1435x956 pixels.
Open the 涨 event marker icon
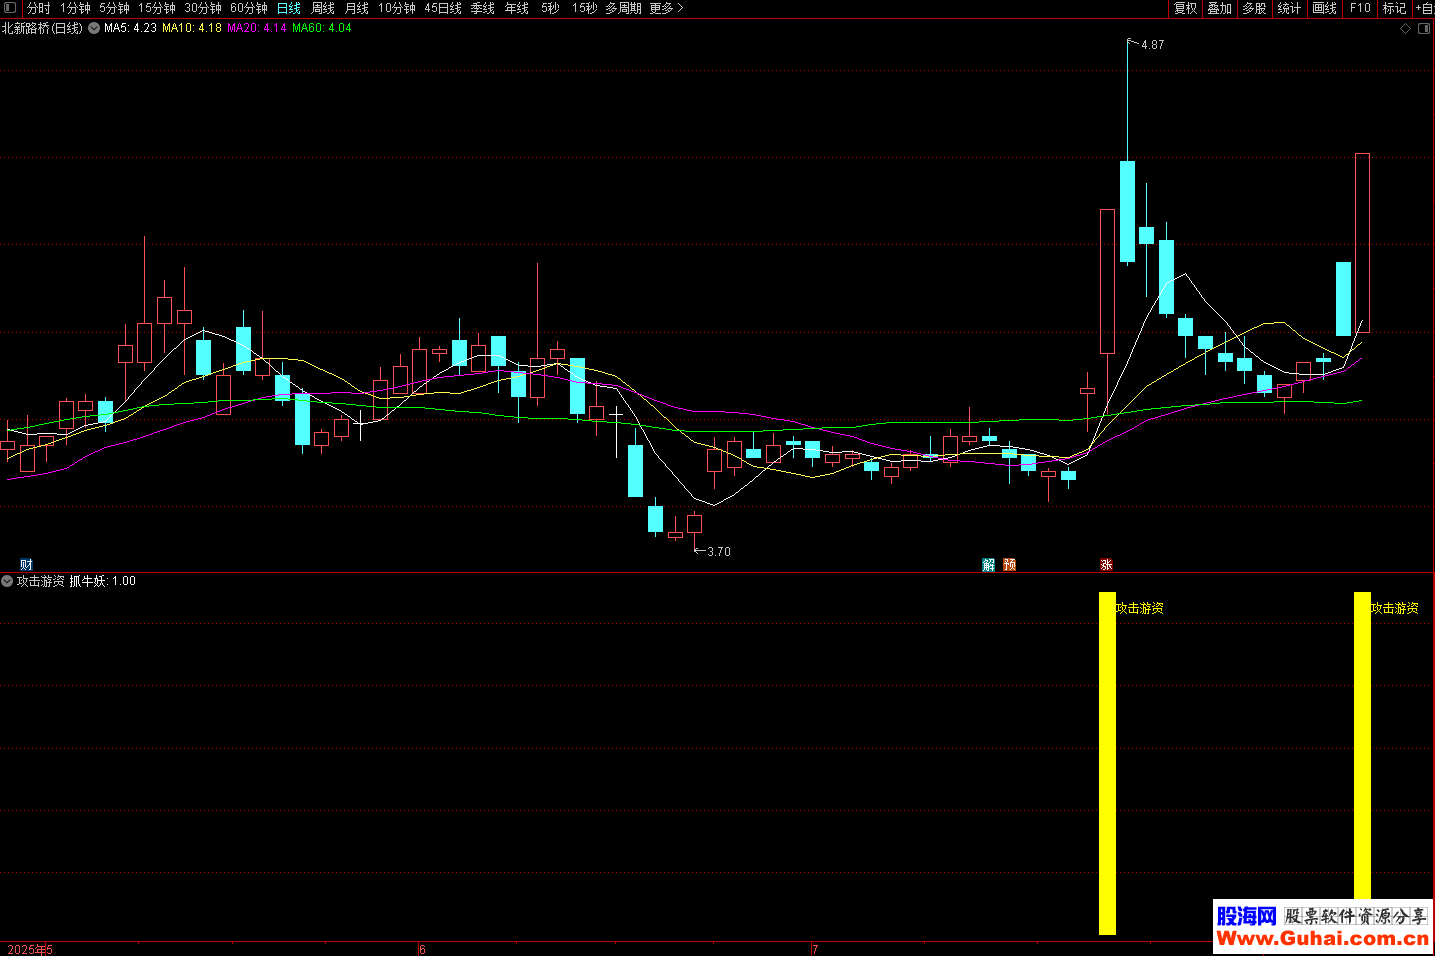click(x=1107, y=565)
